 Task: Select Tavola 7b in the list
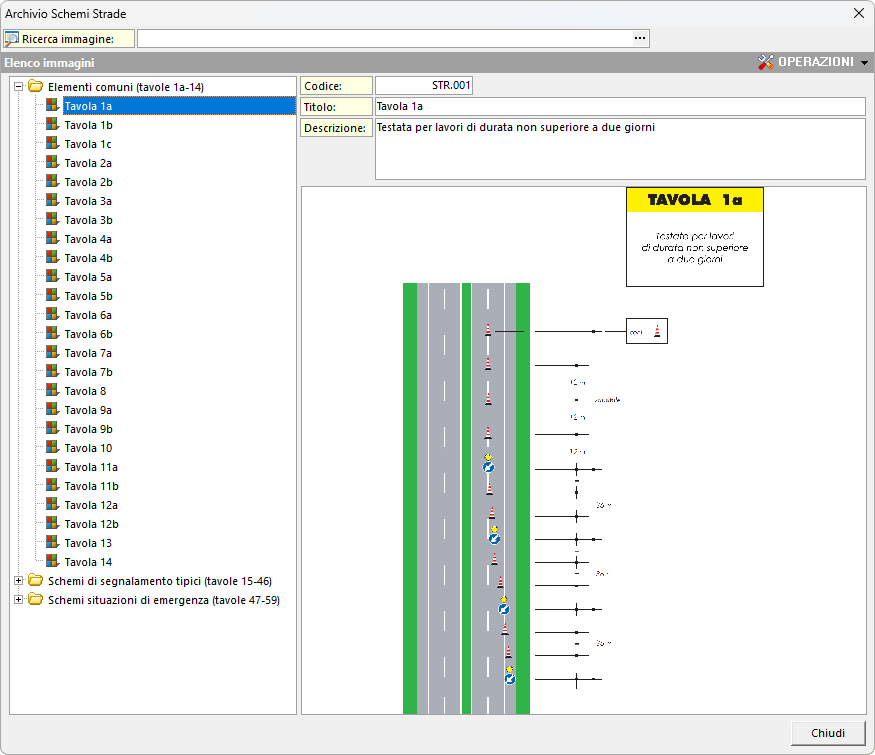click(88, 372)
